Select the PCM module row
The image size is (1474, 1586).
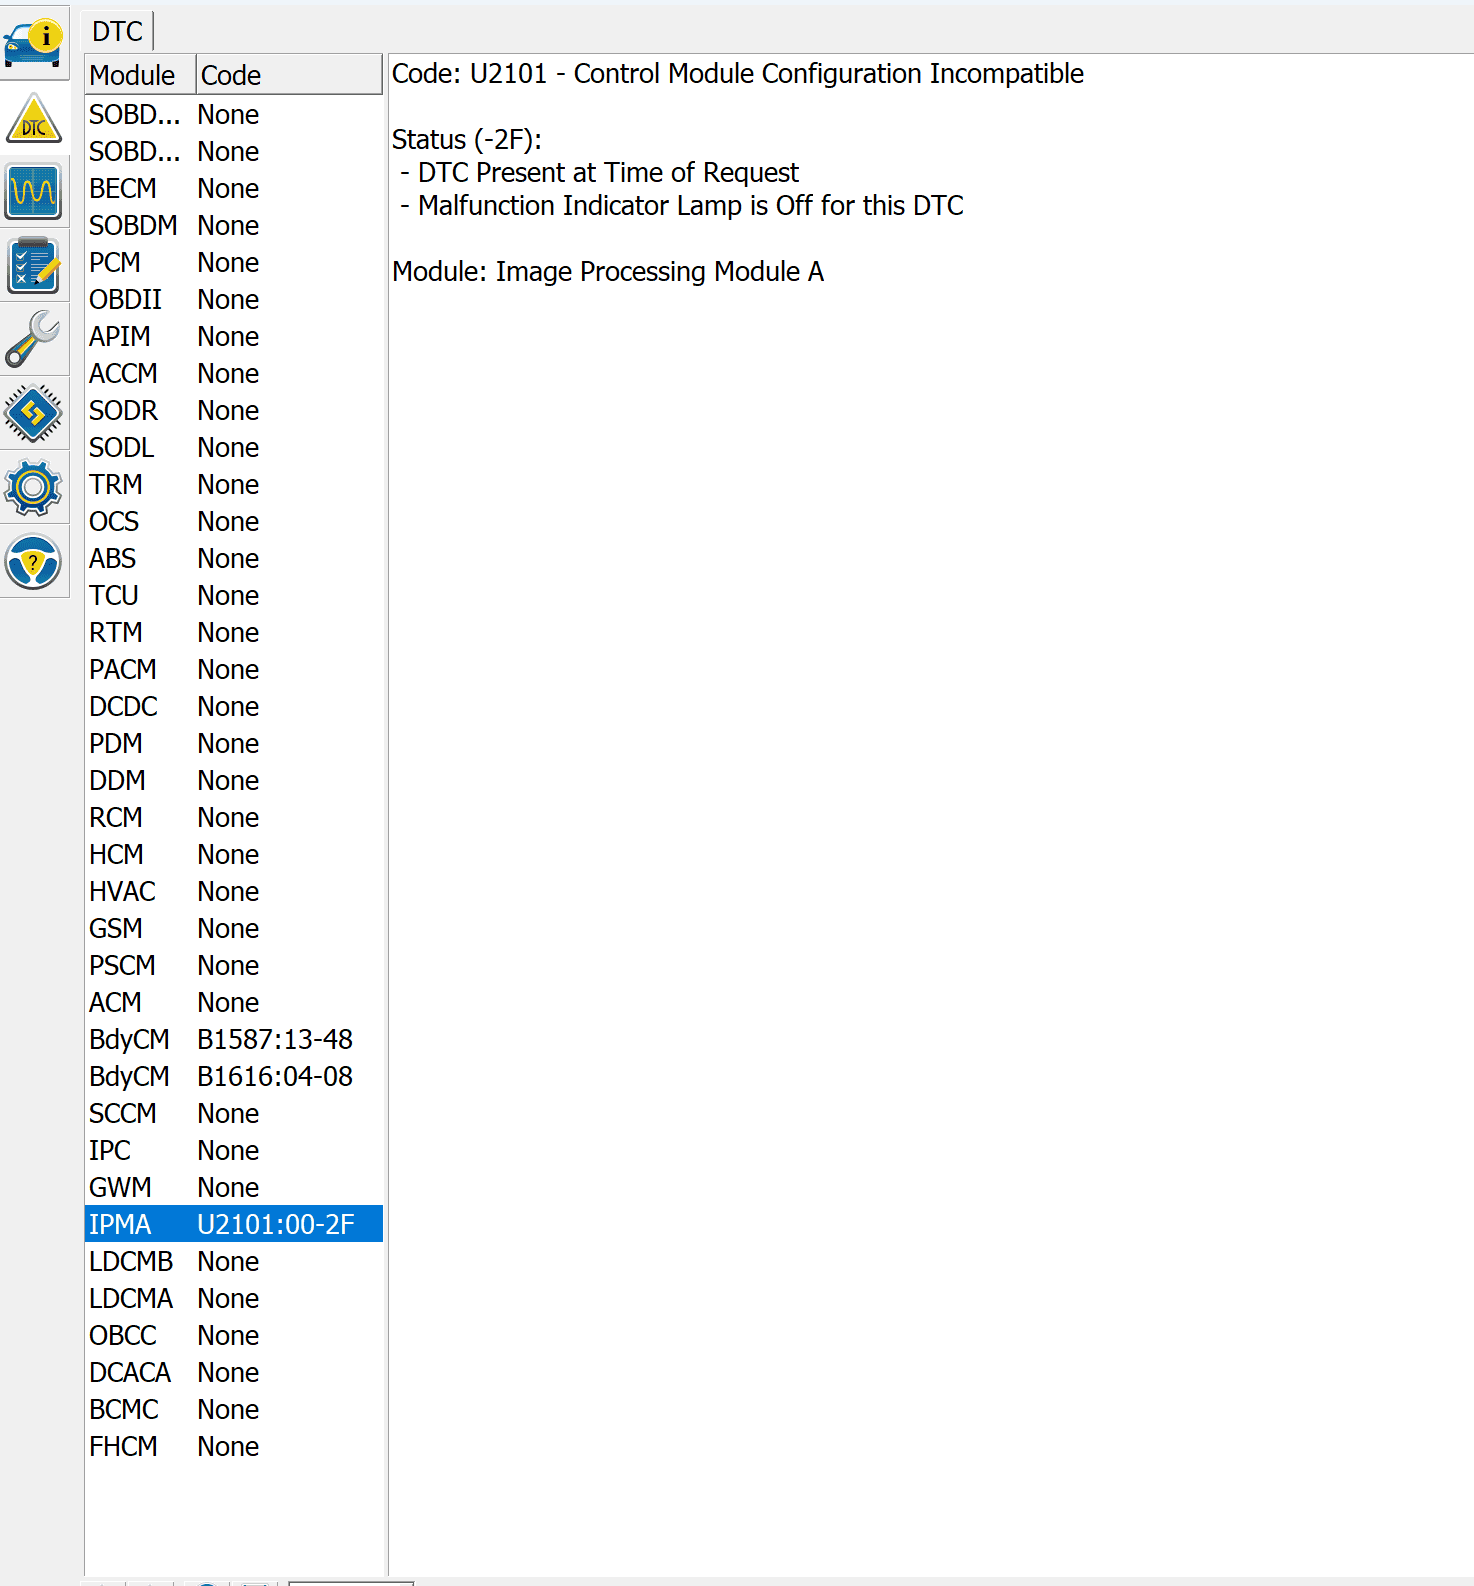(x=233, y=263)
